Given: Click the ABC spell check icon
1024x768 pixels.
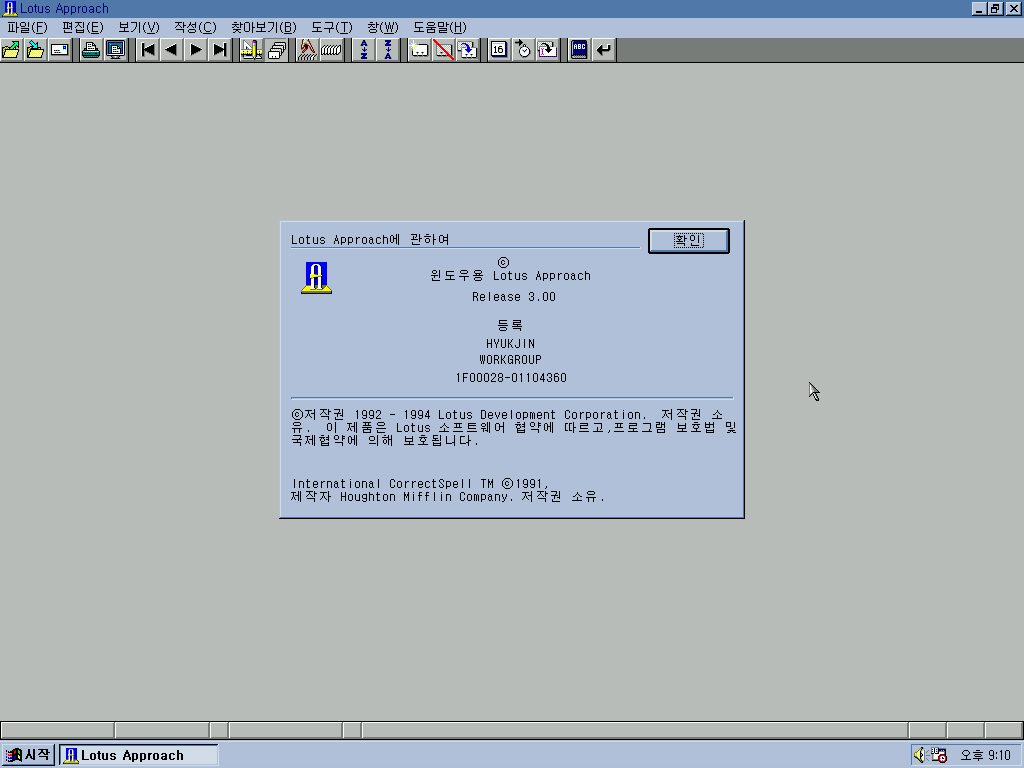Looking at the screenshot, I should [x=579, y=50].
